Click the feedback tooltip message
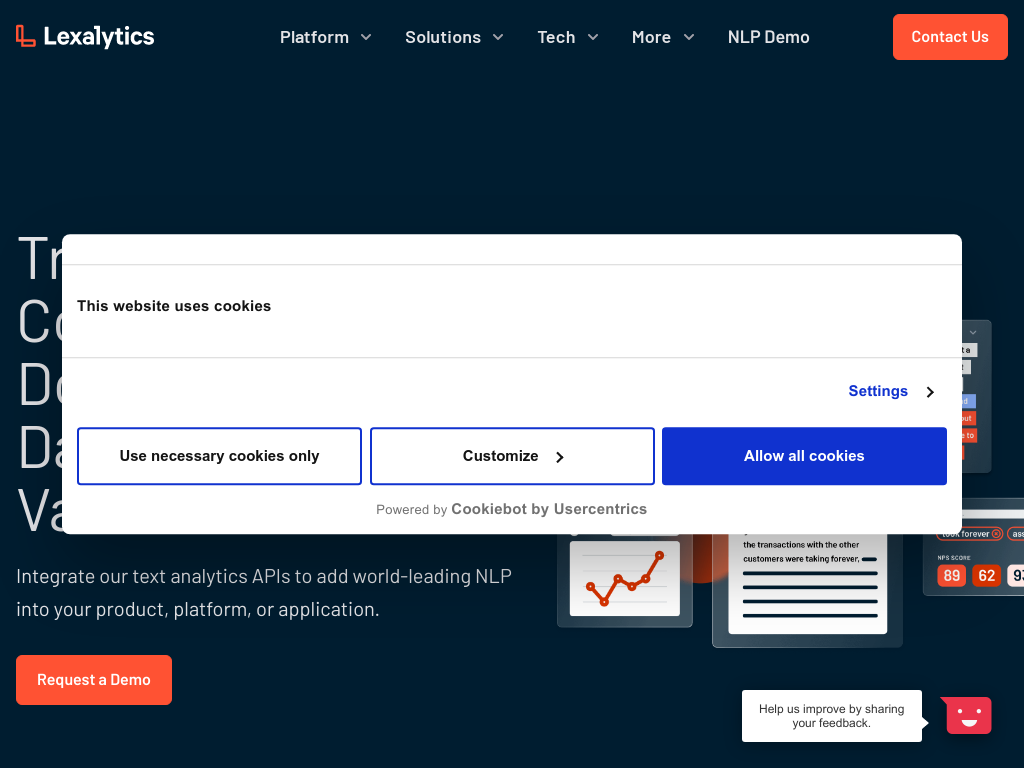This screenshot has width=1024, height=768. pos(831,716)
